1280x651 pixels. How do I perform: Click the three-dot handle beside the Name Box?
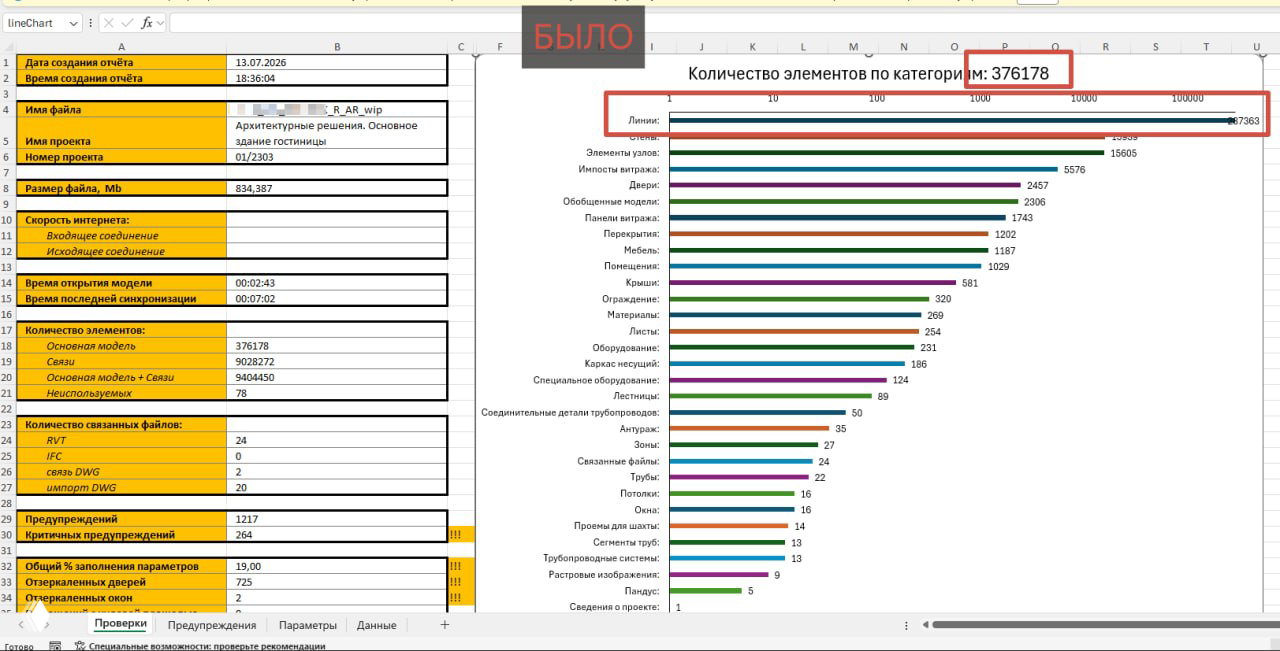92,23
